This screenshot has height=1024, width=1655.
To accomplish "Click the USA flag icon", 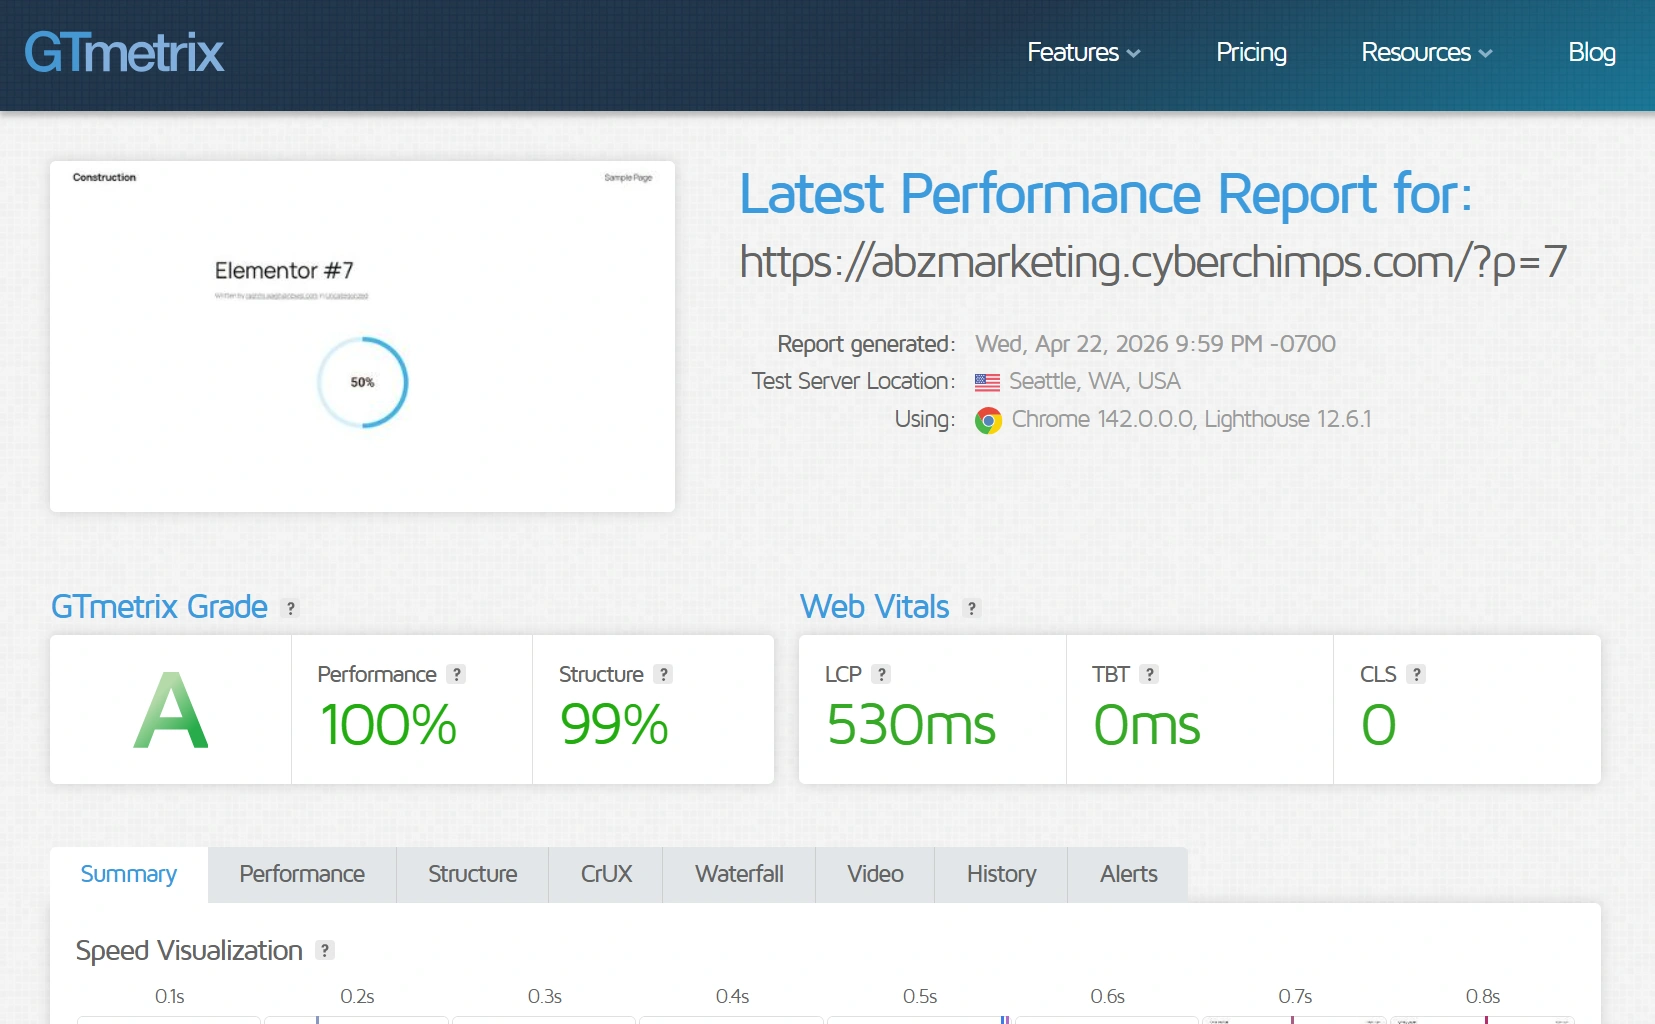I will tap(987, 382).
